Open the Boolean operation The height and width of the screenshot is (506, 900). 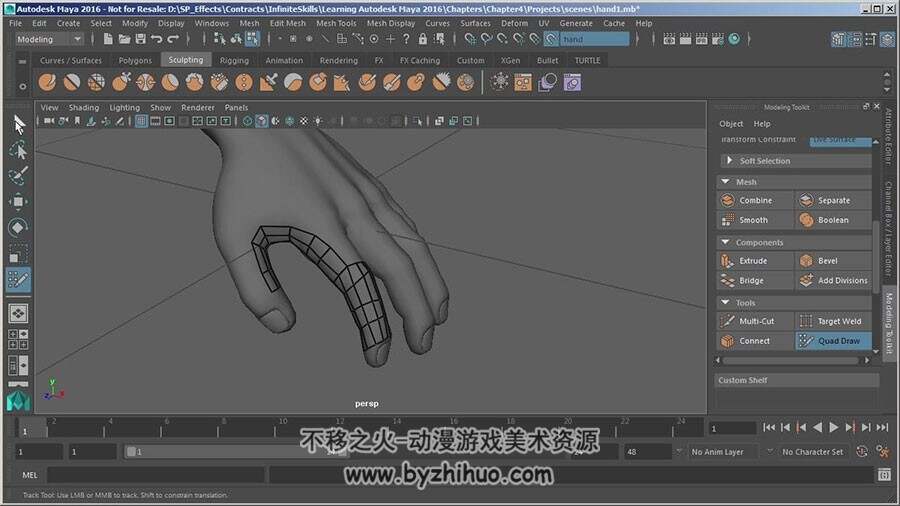(833, 220)
